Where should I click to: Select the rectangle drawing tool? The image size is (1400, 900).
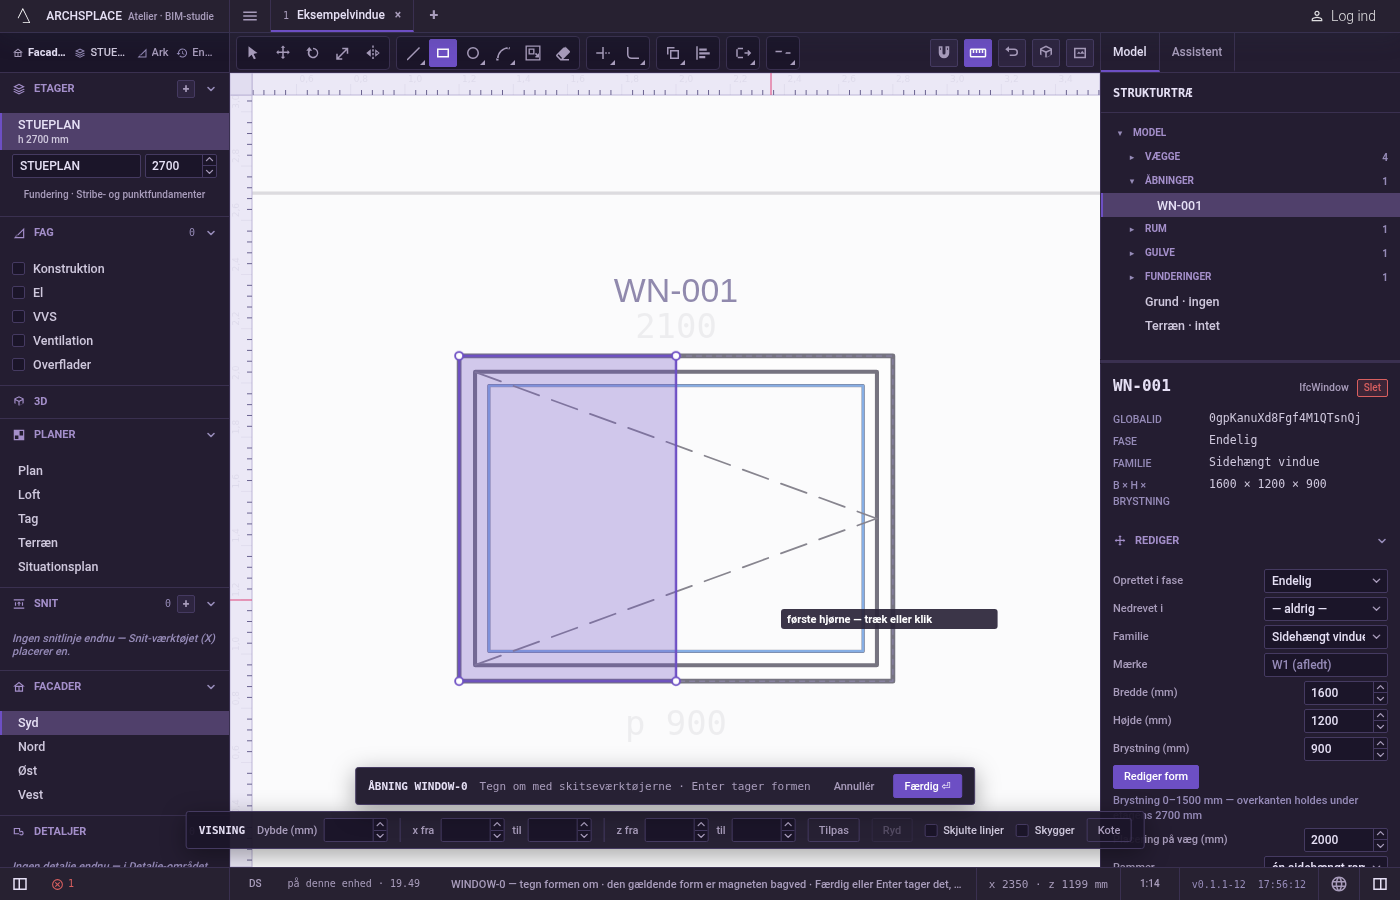click(x=443, y=53)
